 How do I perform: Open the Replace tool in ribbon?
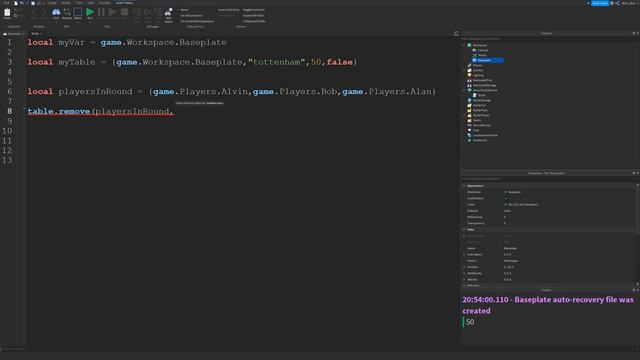pyautogui.click(x=67, y=13)
